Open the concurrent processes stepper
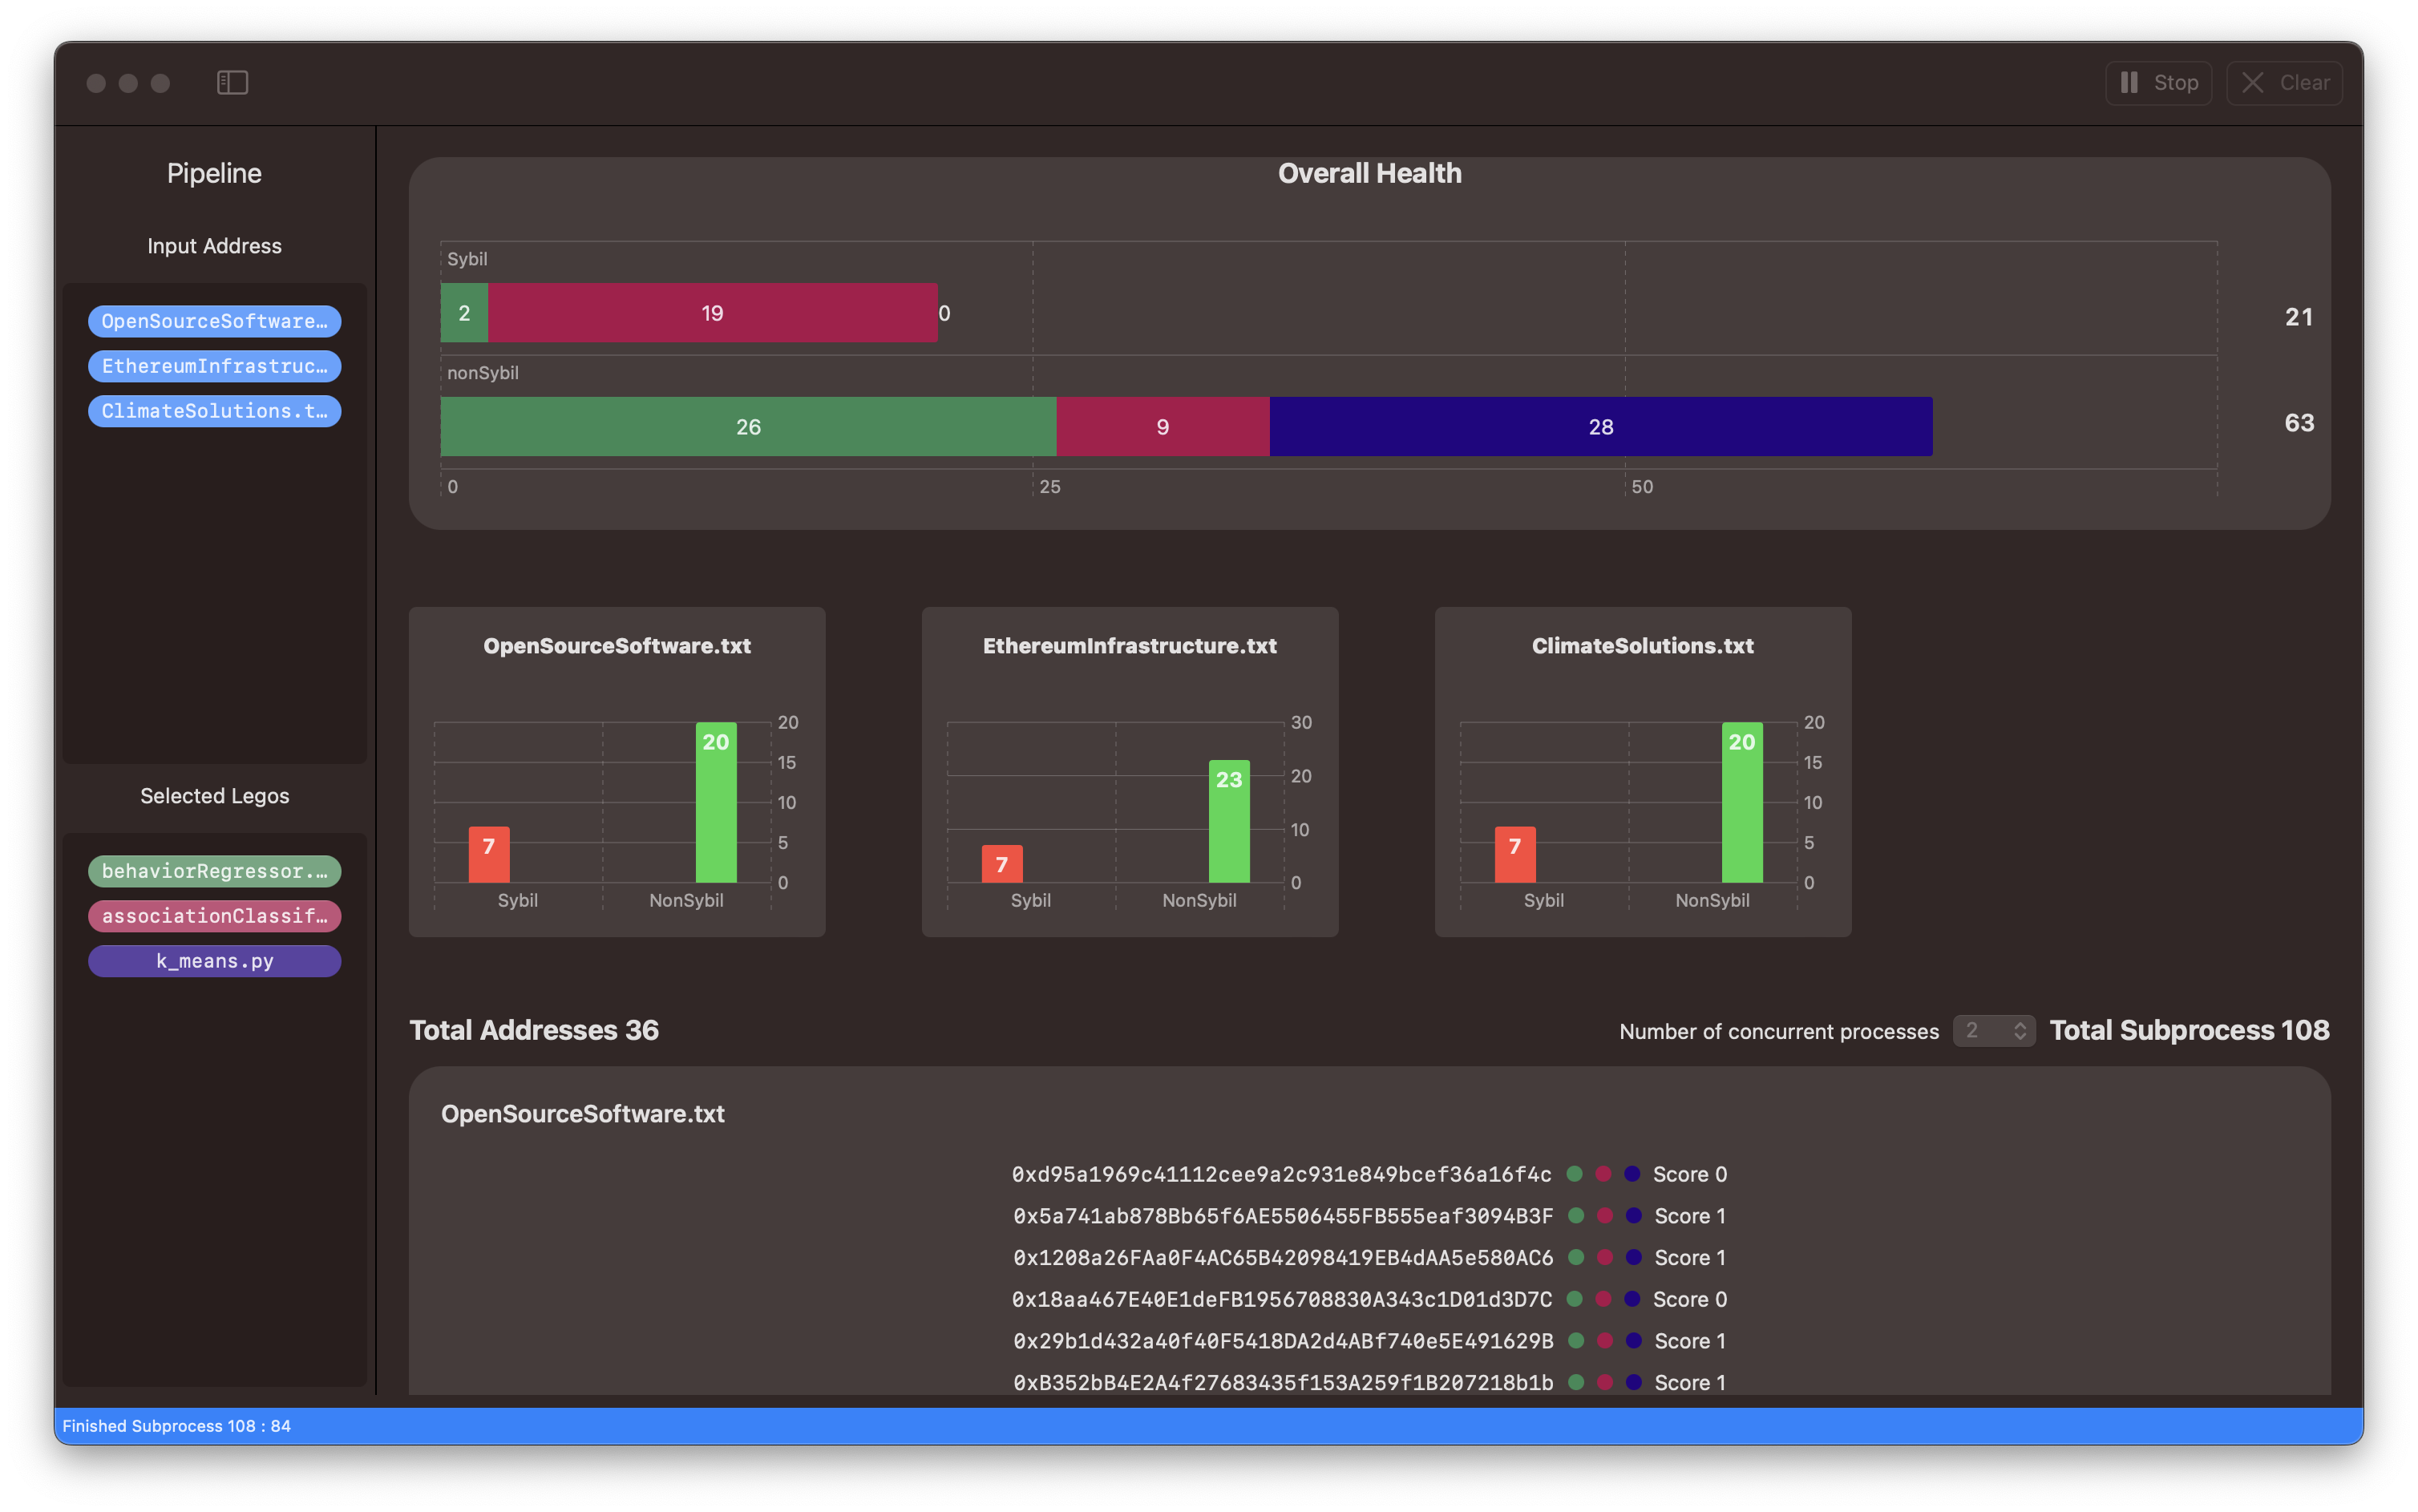This screenshot has height=1512, width=2418. (2019, 1030)
